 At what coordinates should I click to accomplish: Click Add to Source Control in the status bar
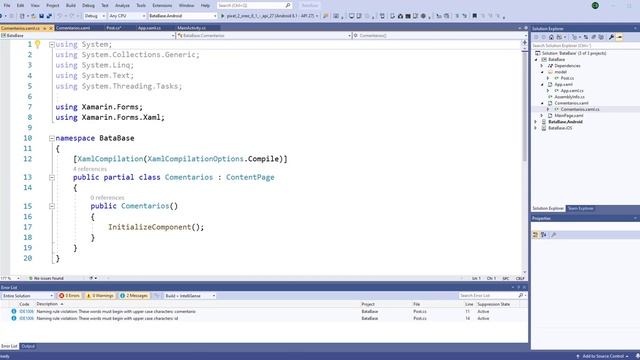click(x=602, y=356)
